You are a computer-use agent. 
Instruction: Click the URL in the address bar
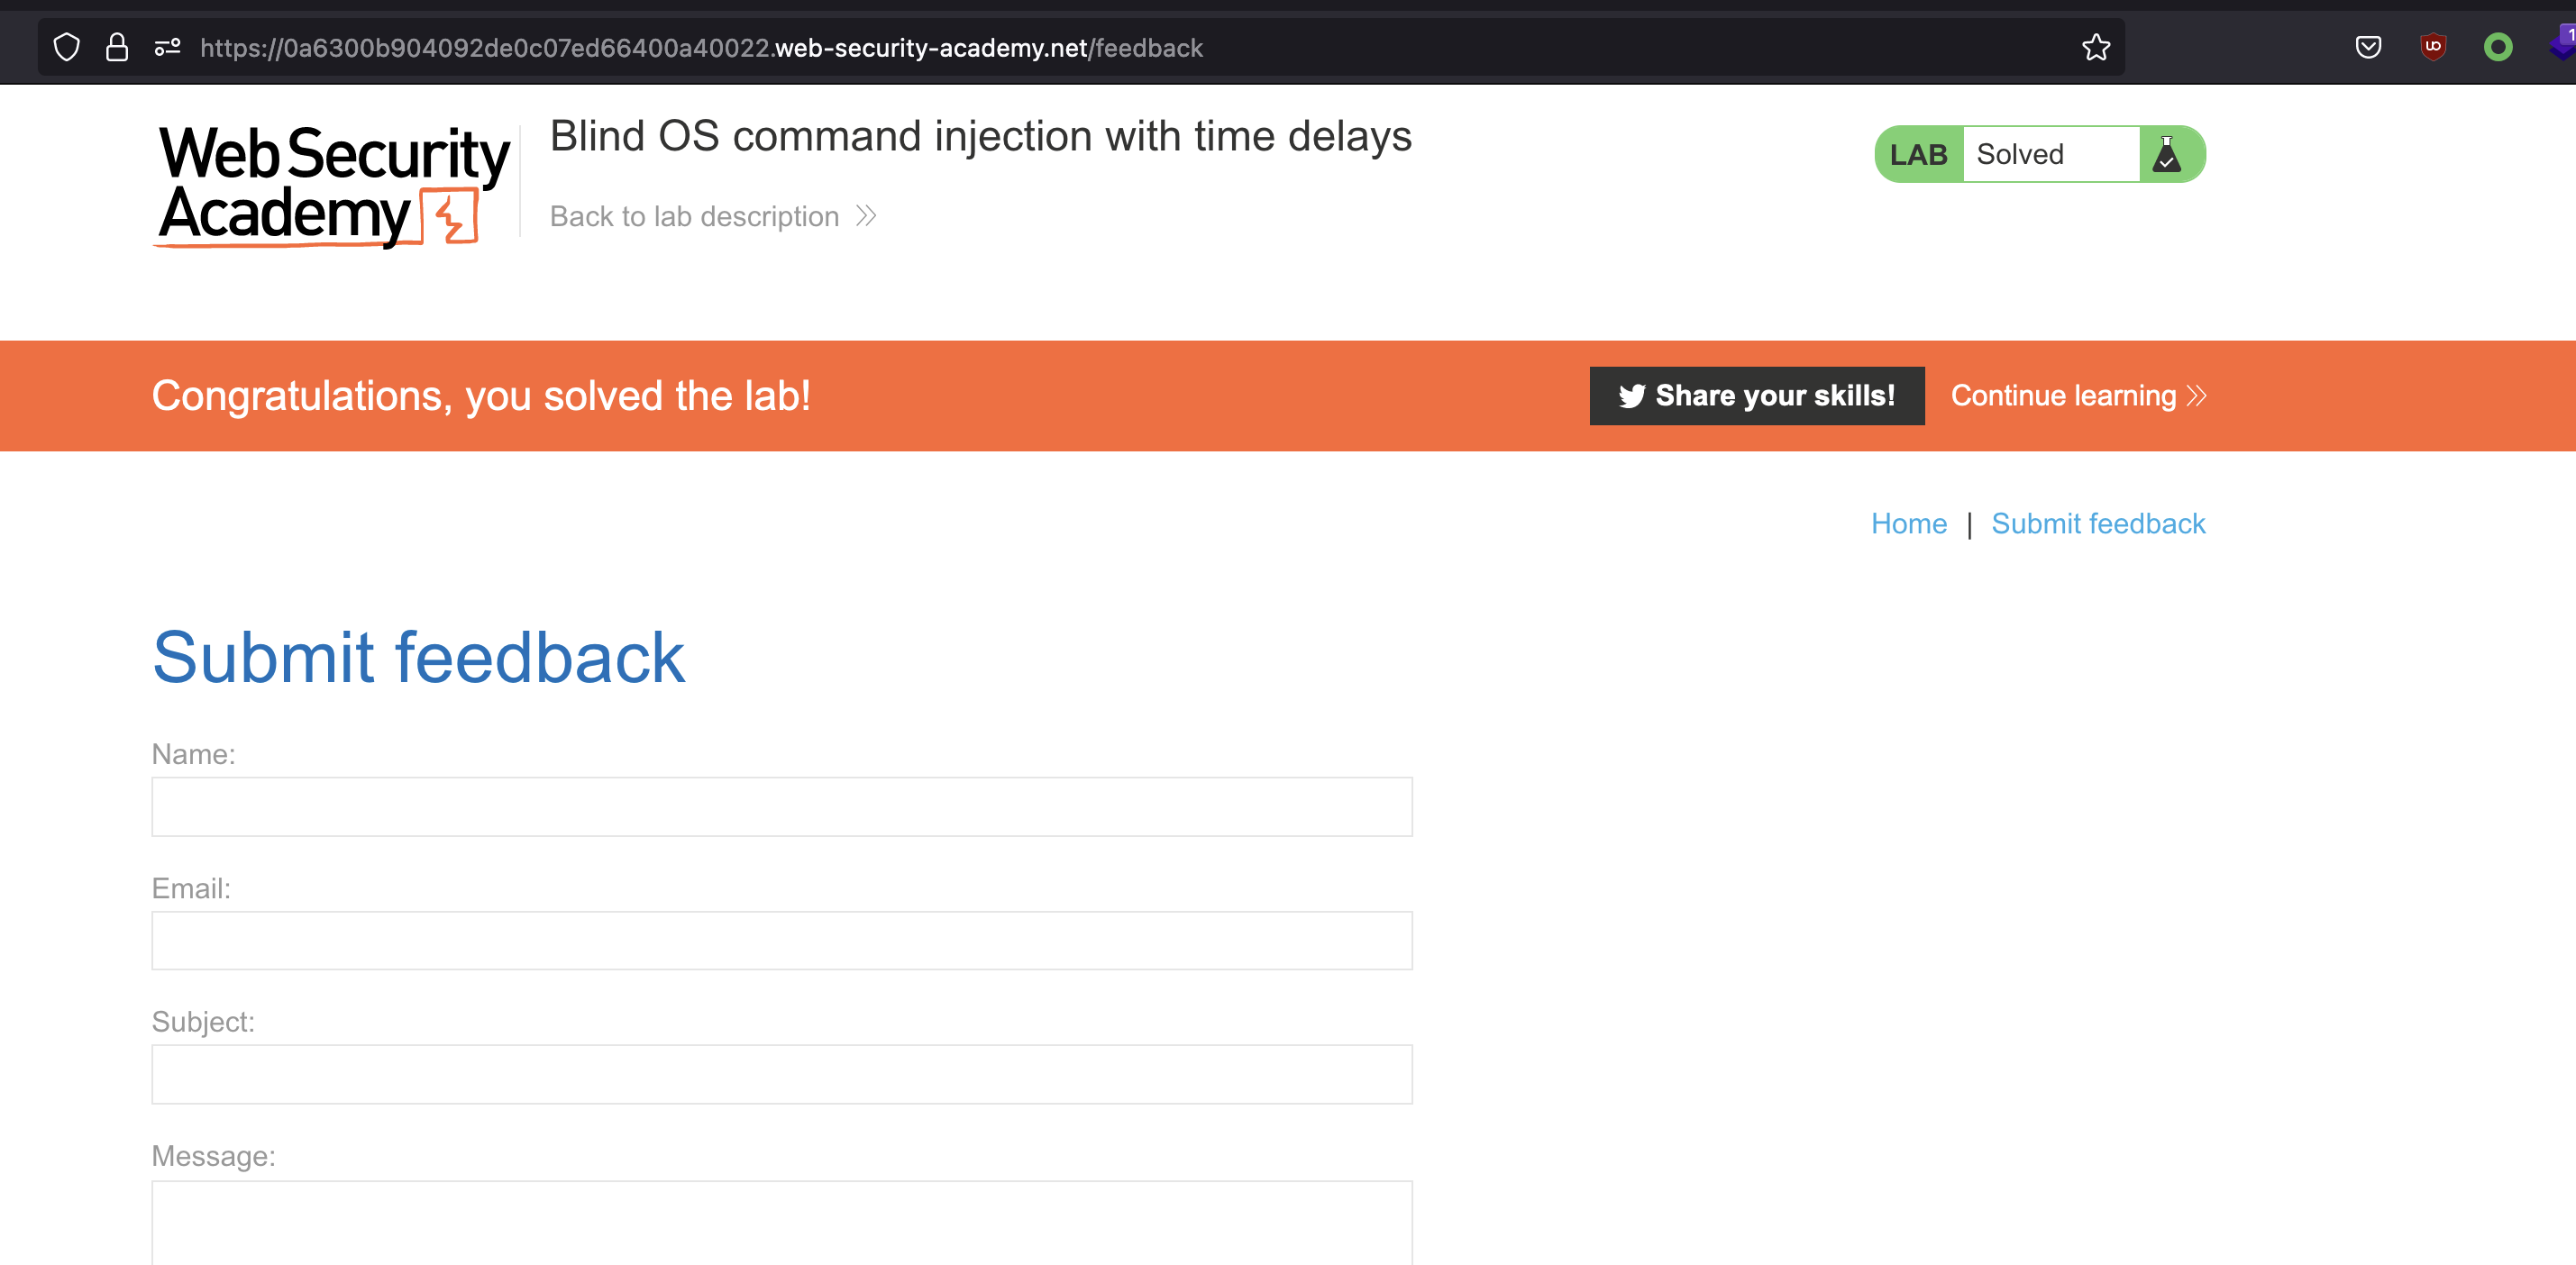700,47
